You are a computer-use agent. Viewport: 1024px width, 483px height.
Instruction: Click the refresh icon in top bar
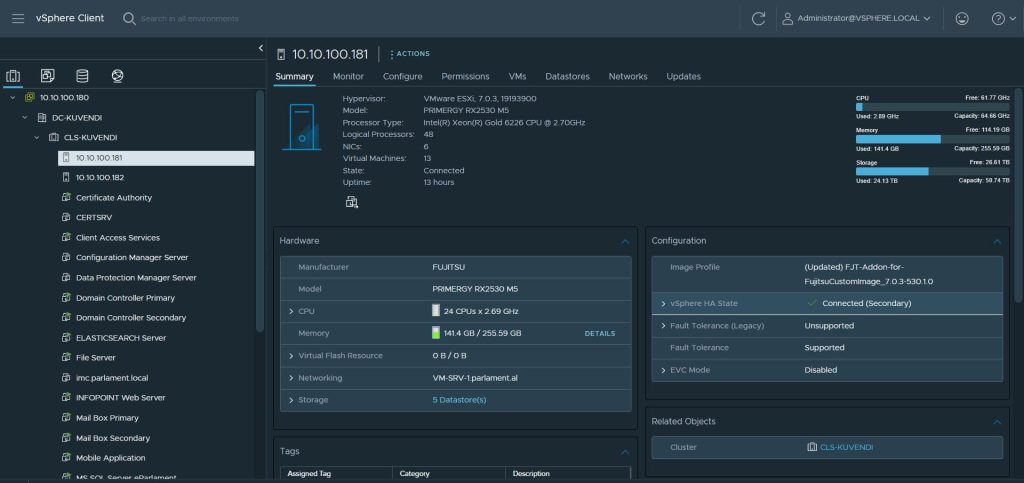758,18
